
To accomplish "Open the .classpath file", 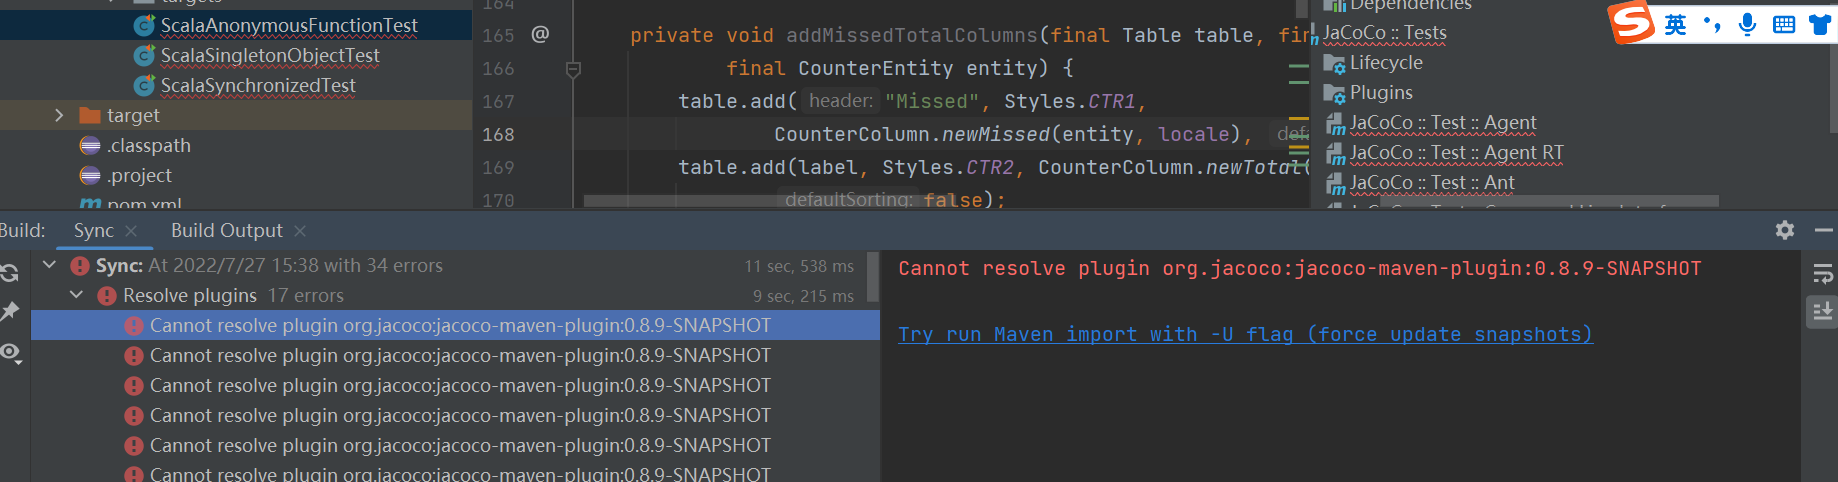I will tap(149, 145).
